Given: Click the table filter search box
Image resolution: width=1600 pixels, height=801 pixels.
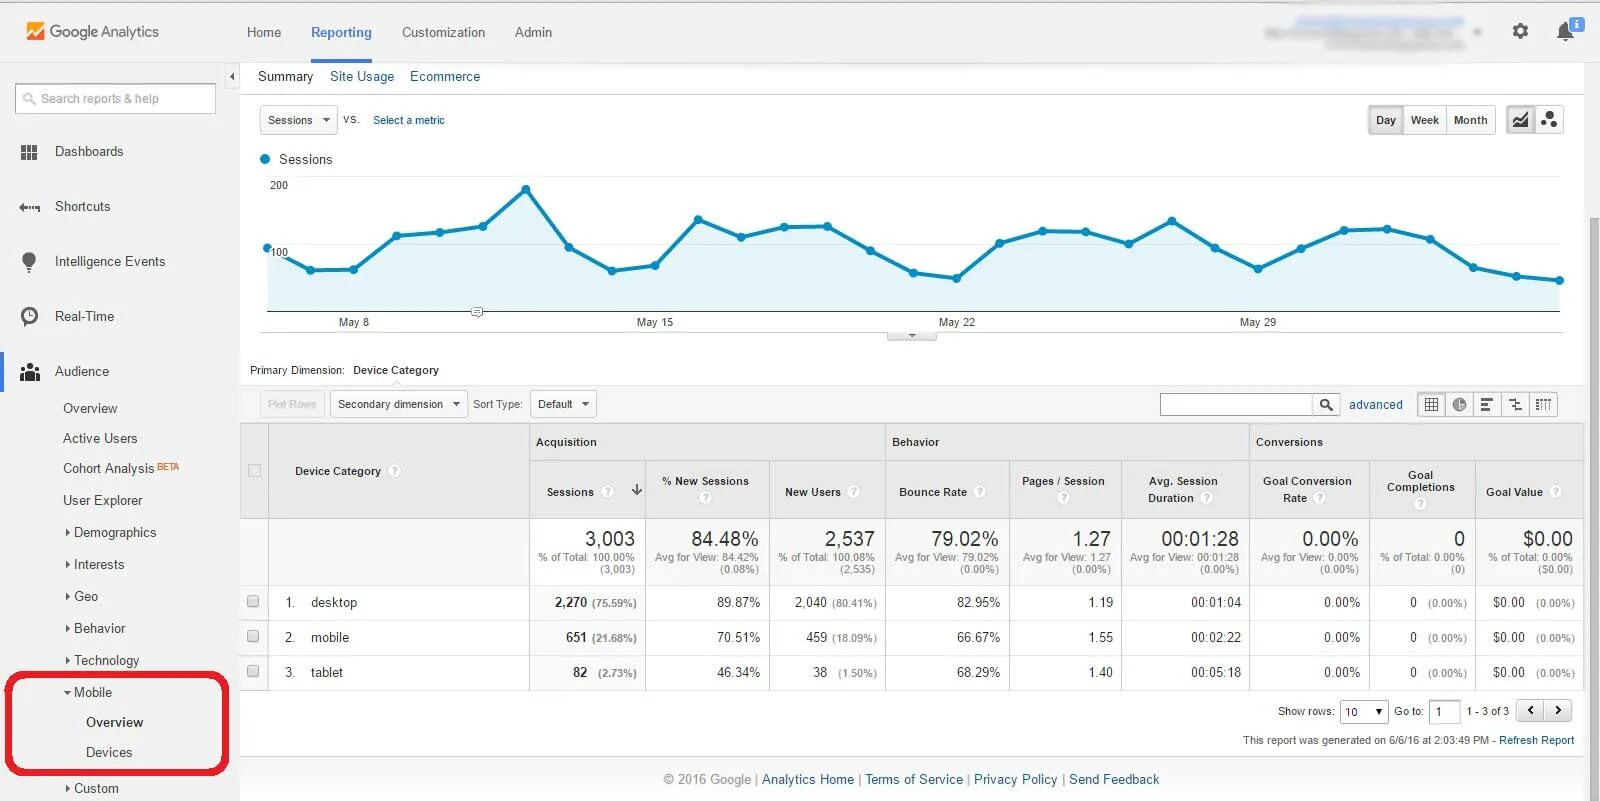Looking at the screenshot, I should [x=1236, y=404].
